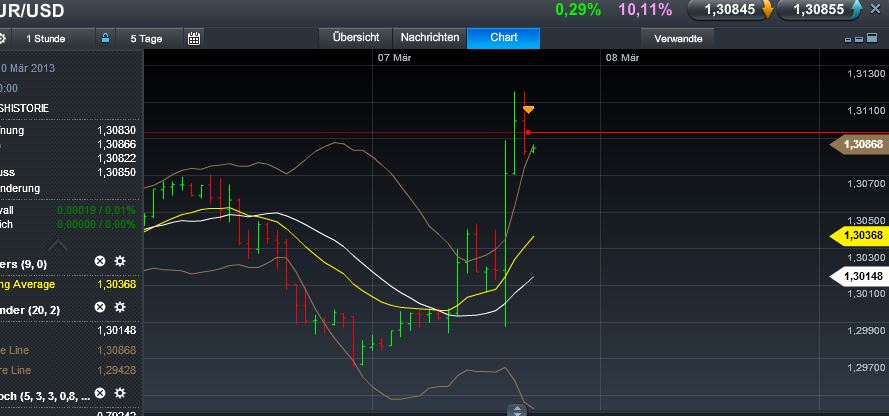
Task: Click the white 1,30148 axis price label
Action: point(860,277)
